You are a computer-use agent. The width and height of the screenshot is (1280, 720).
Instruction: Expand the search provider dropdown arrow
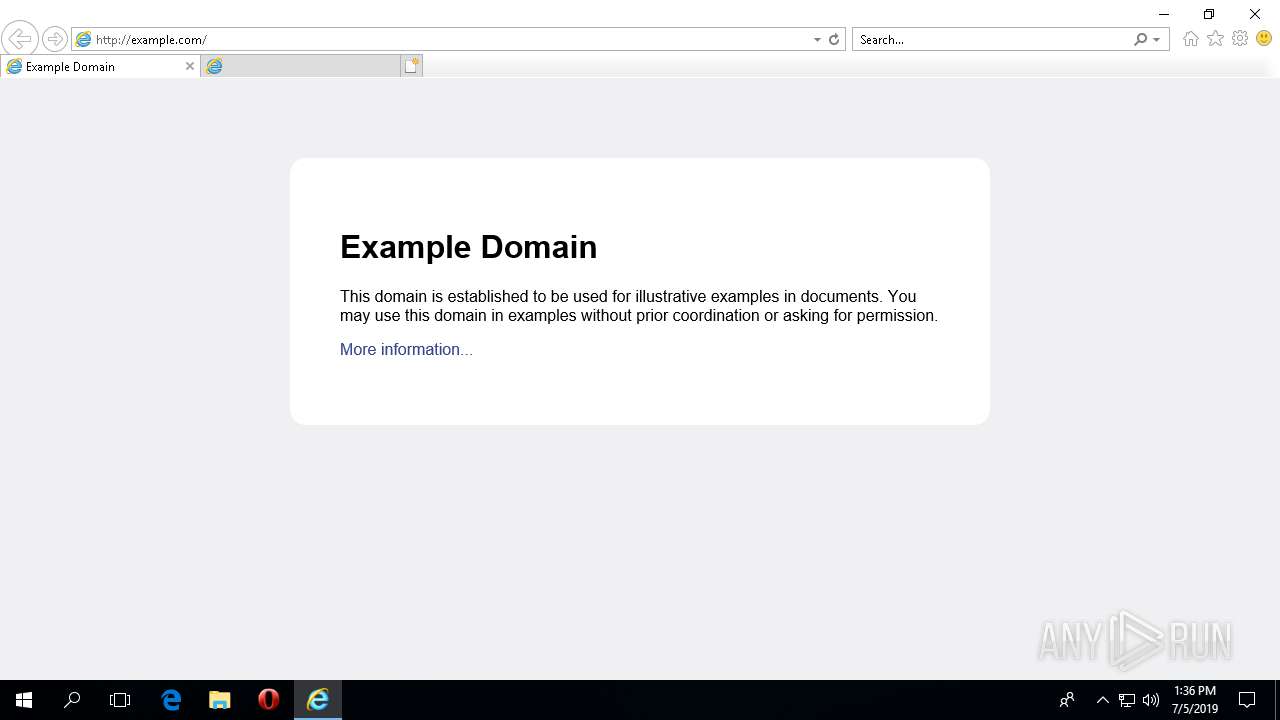coord(1157,40)
